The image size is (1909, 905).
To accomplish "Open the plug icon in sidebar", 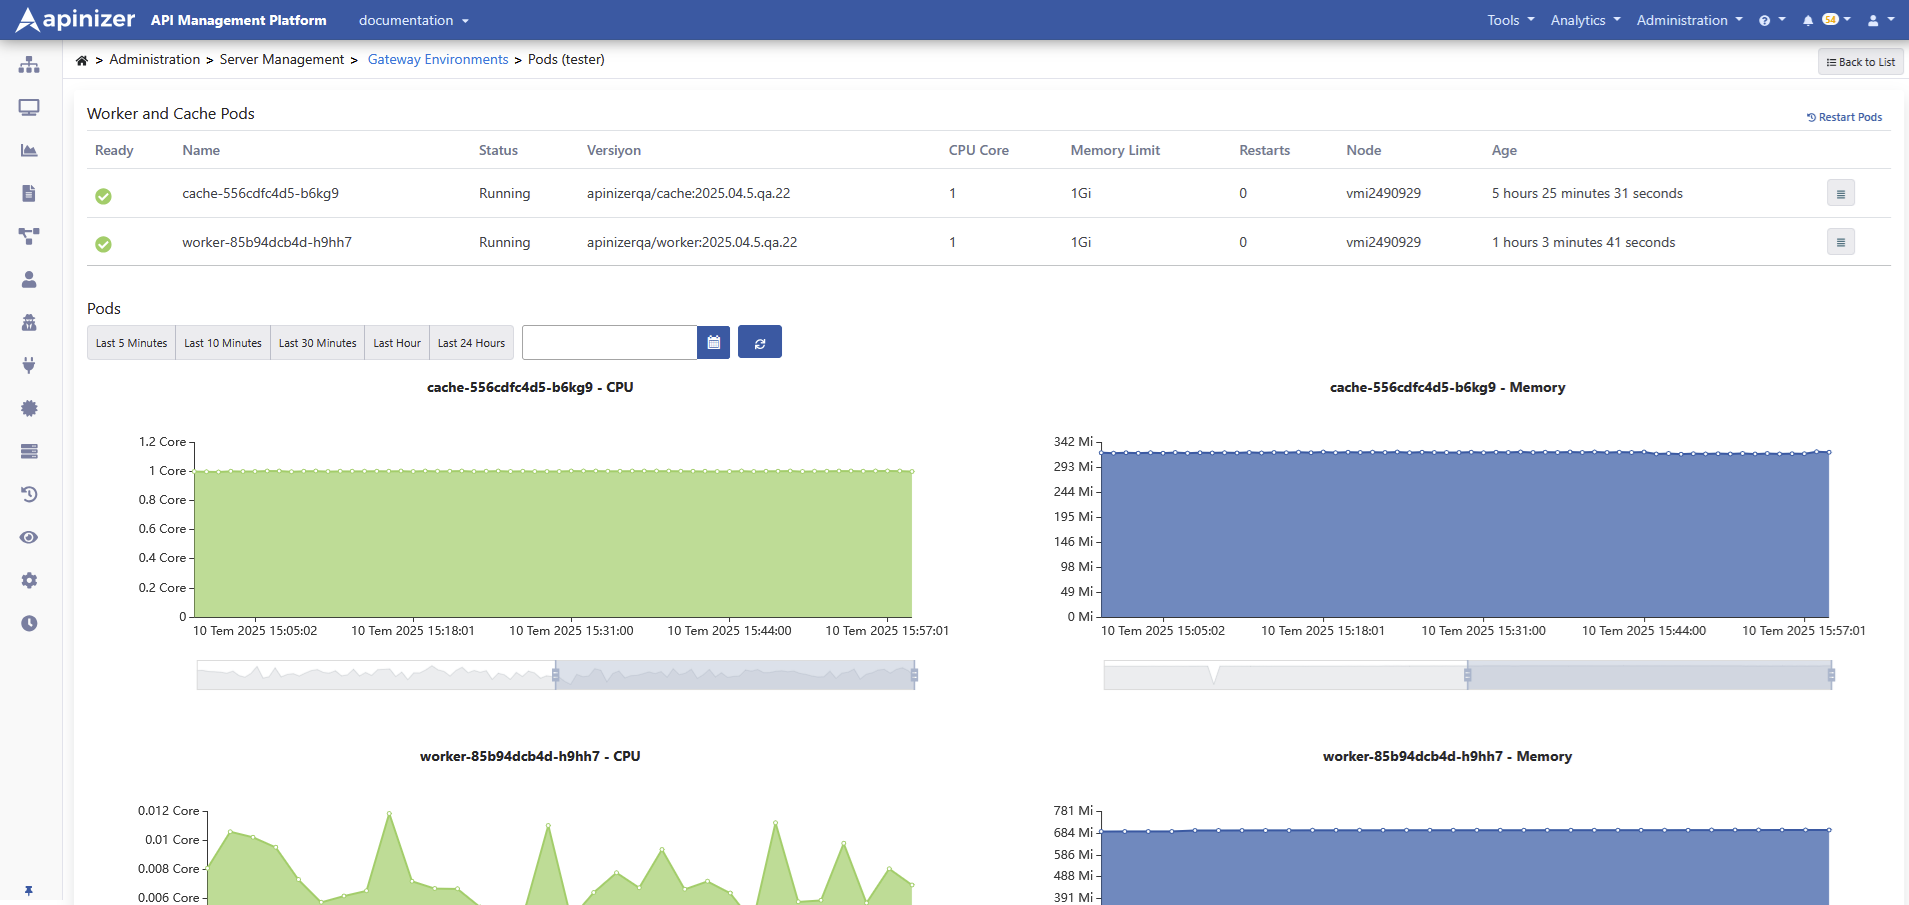I will coord(29,366).
